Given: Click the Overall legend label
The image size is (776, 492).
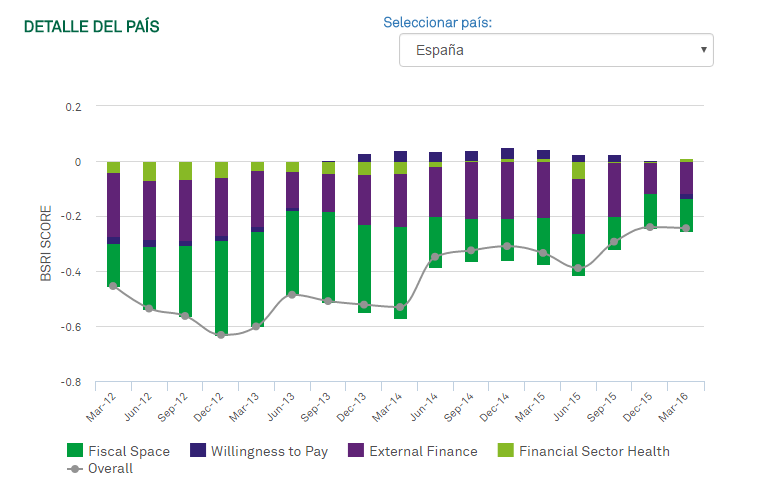Looking at the screenshot, I should click(x=110, y=468).
